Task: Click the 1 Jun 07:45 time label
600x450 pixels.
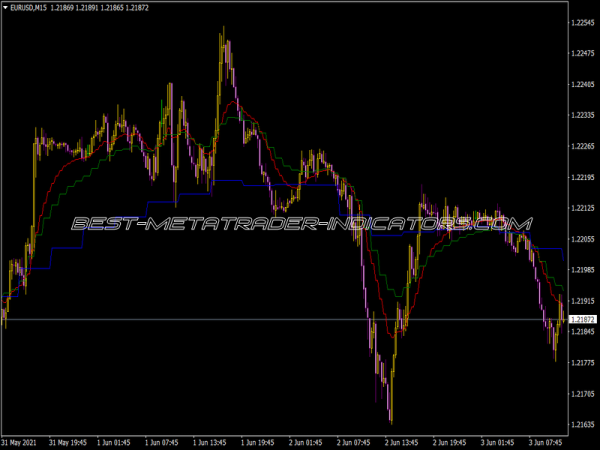Action: pyautogui.click(x=161, y=443)
